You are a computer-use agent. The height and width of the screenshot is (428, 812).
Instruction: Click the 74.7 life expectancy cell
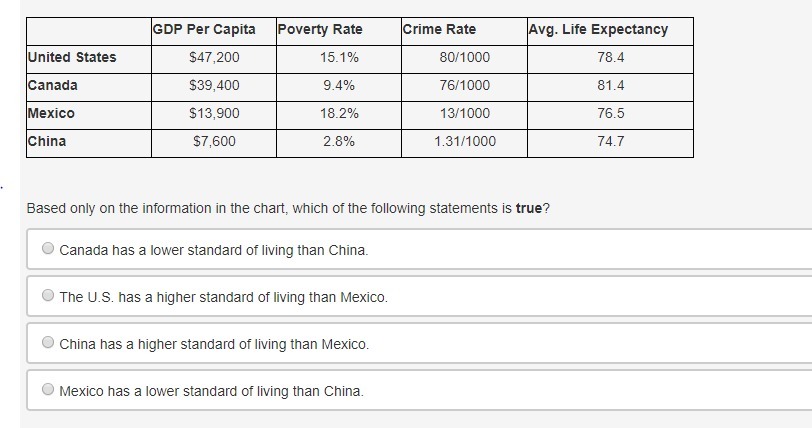pyautogui.click(x=610, y=141)
